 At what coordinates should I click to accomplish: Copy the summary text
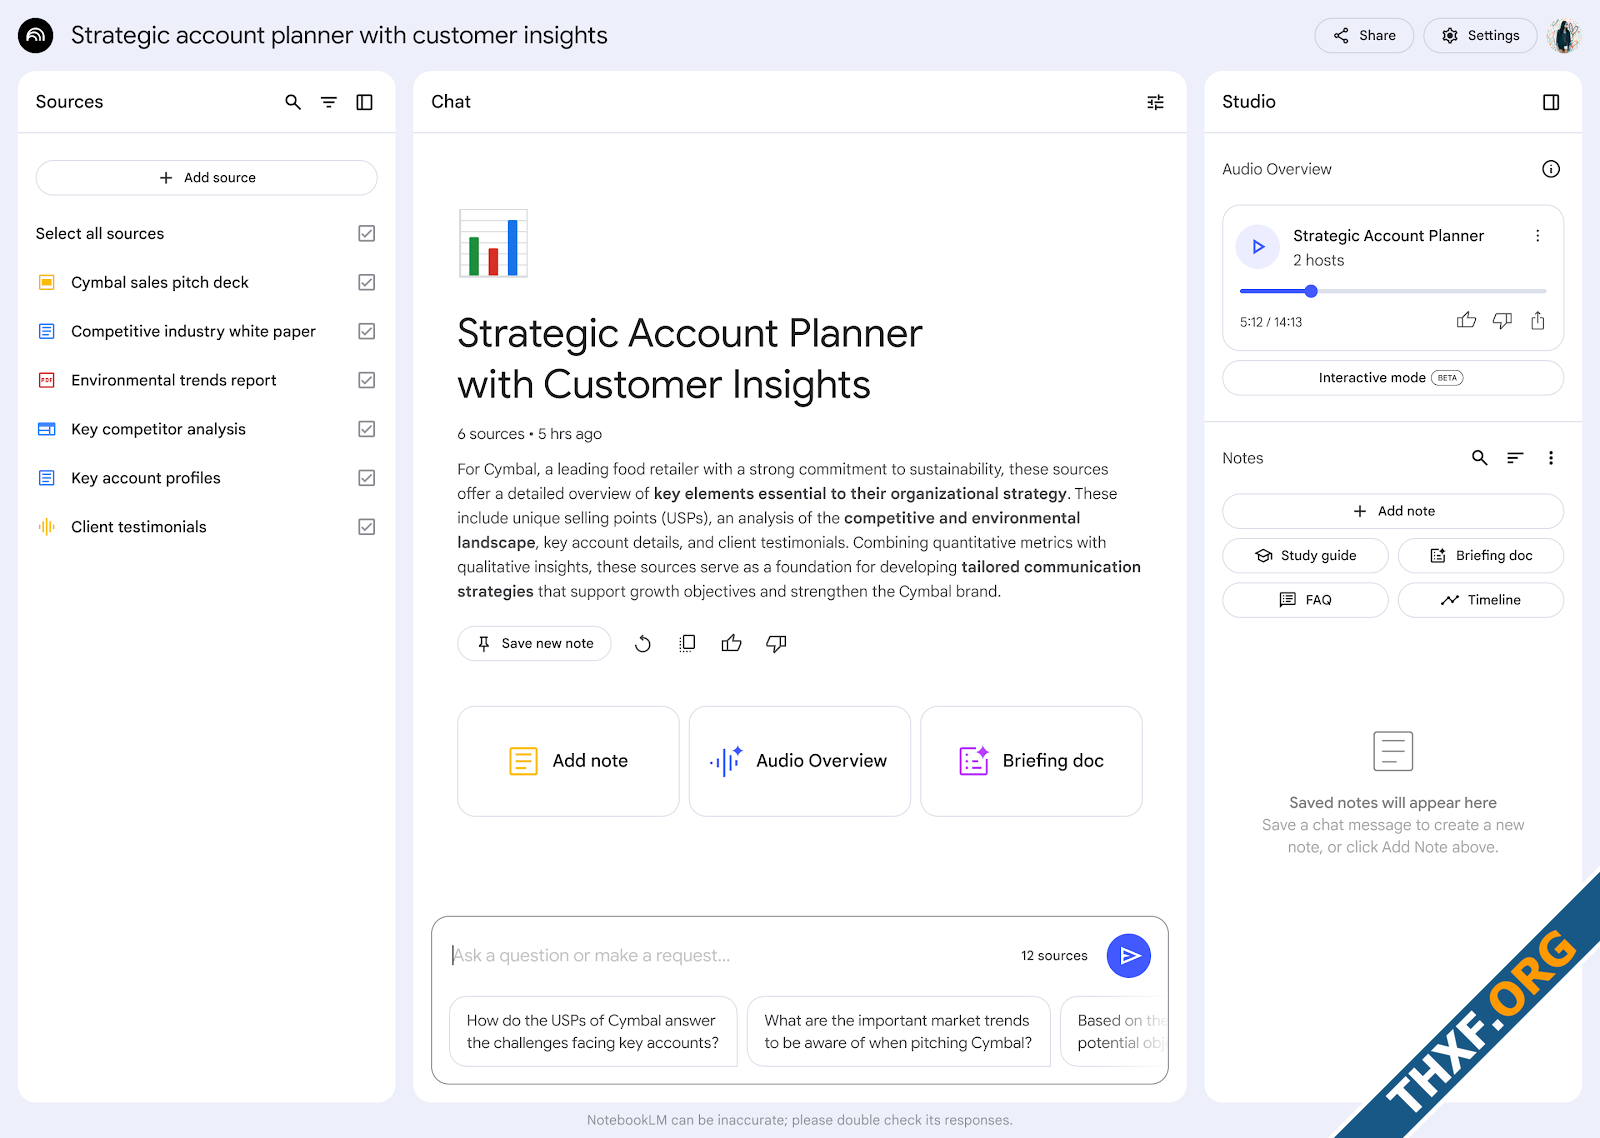[x=687, y=644]
